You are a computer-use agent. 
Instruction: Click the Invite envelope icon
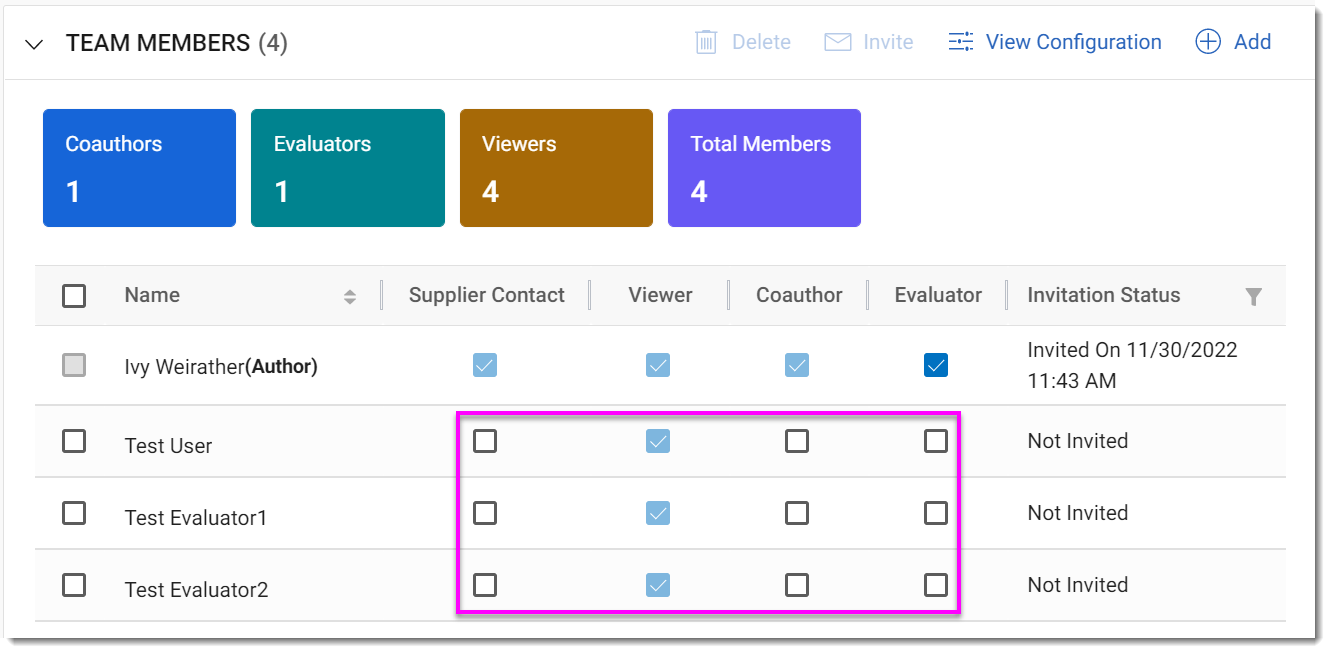click(x=837, y=42)
